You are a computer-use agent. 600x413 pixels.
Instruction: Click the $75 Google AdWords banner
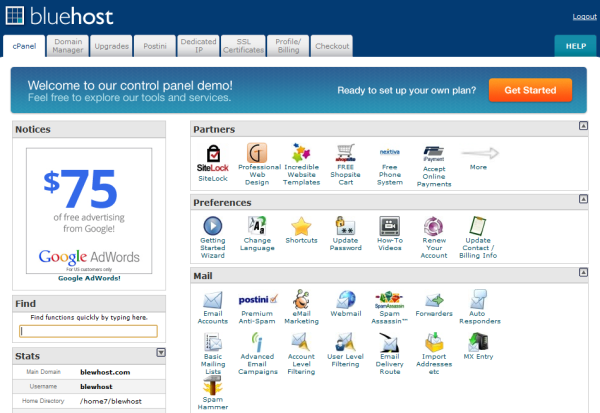[x=89, y=211]
